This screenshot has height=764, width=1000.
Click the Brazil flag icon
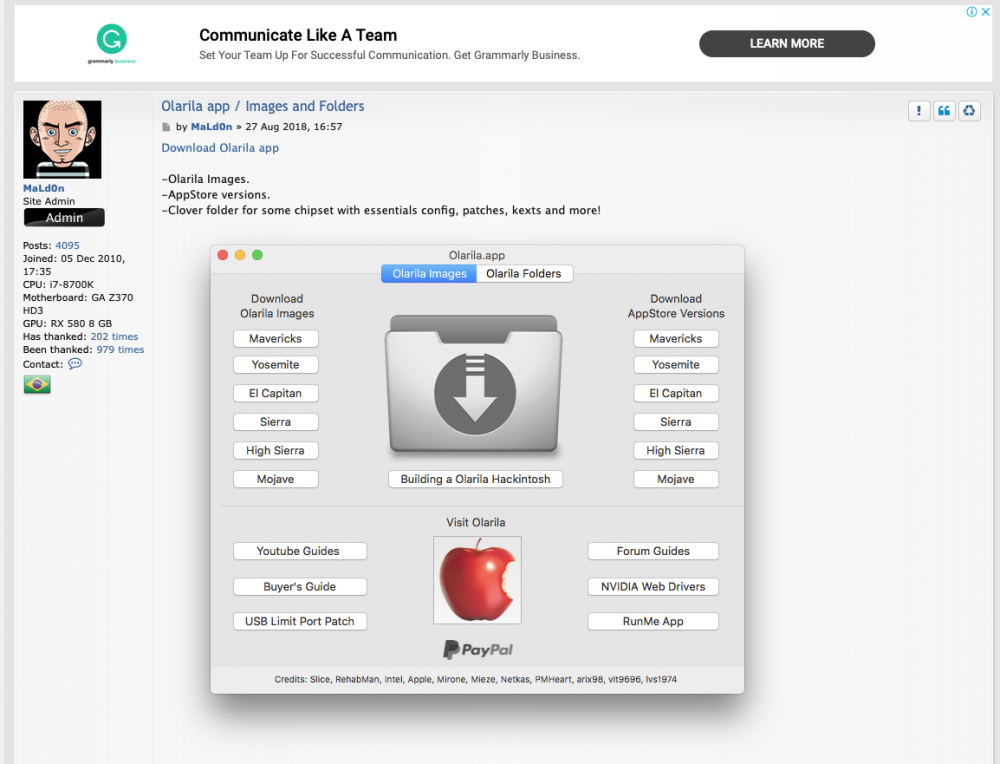coord(37,385)
